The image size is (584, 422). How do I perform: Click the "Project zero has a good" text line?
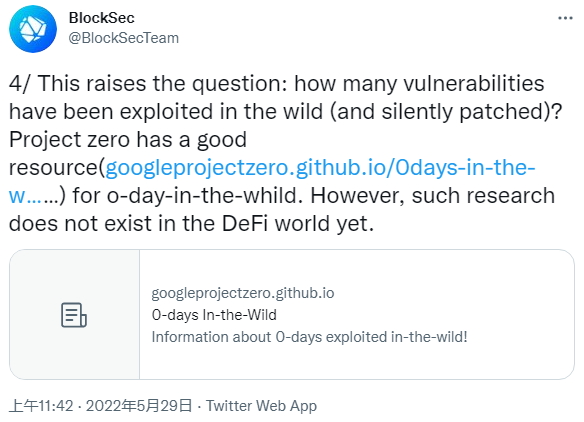tap(128, 140)
